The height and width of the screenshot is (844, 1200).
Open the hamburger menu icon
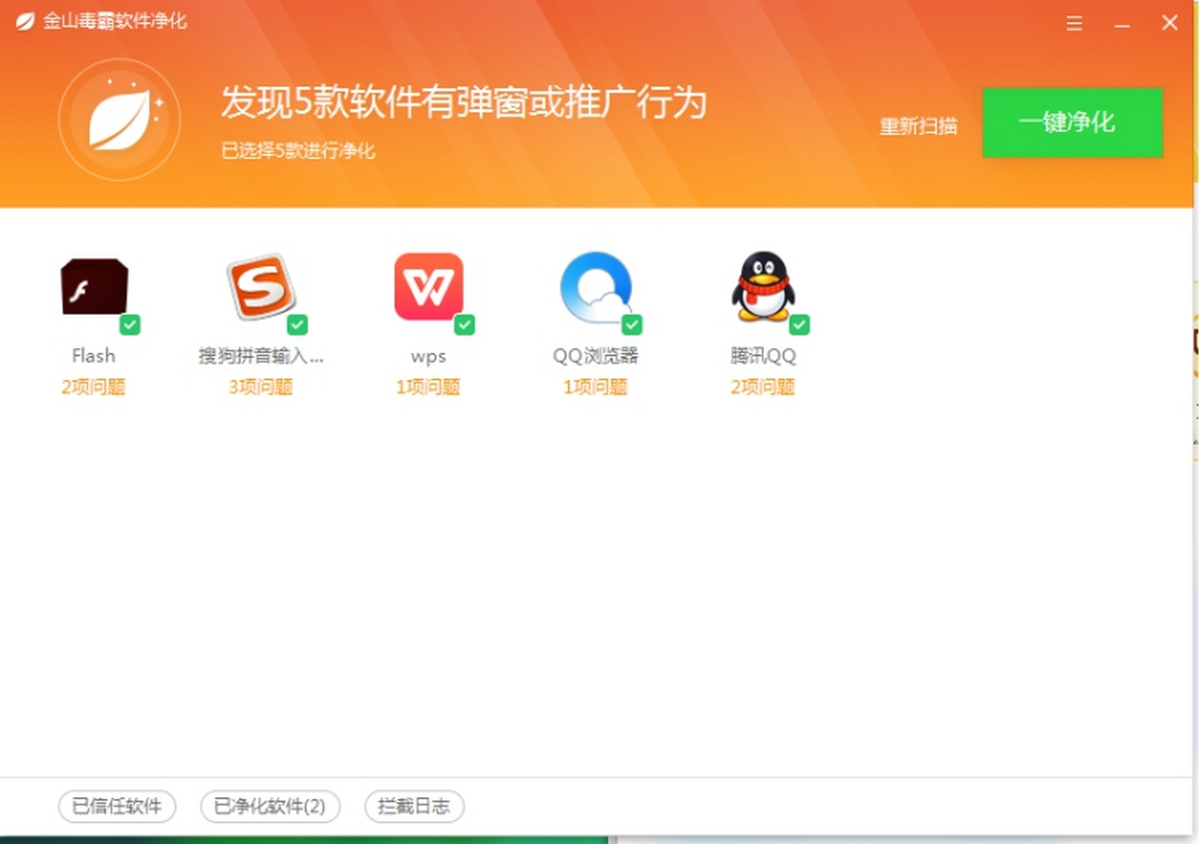pyautogui.click(x=1074, y=23)
